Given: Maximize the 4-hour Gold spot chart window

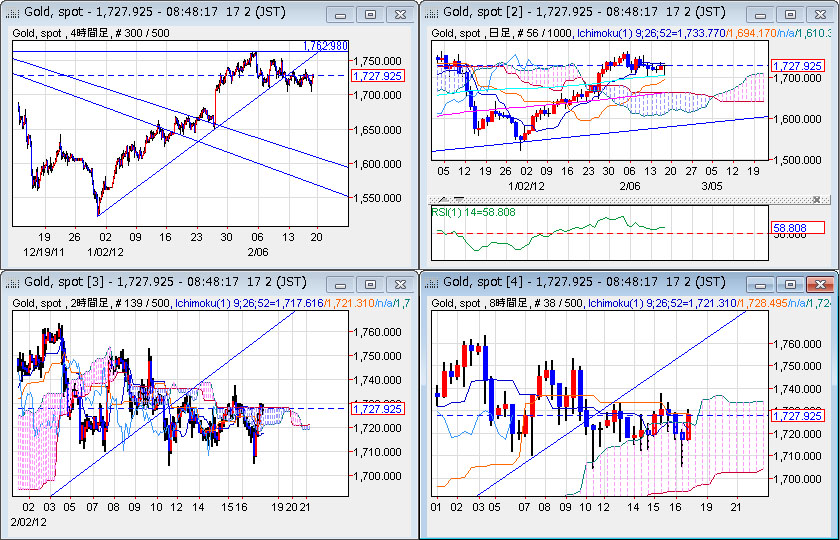Looking at the screenshot, I should pos(370,14).
